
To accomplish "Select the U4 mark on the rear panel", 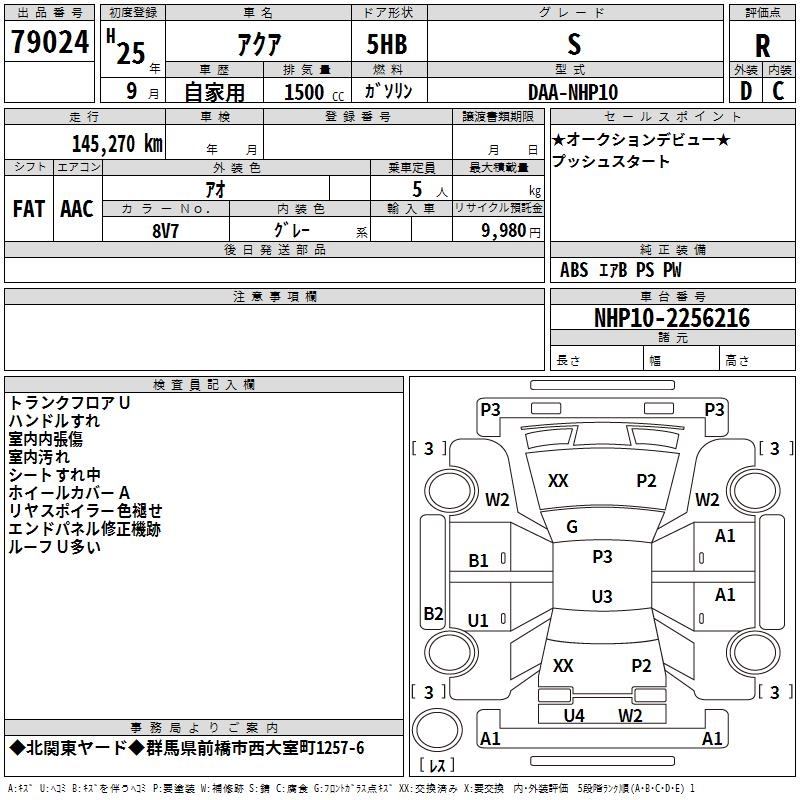I will pos(574,715).
